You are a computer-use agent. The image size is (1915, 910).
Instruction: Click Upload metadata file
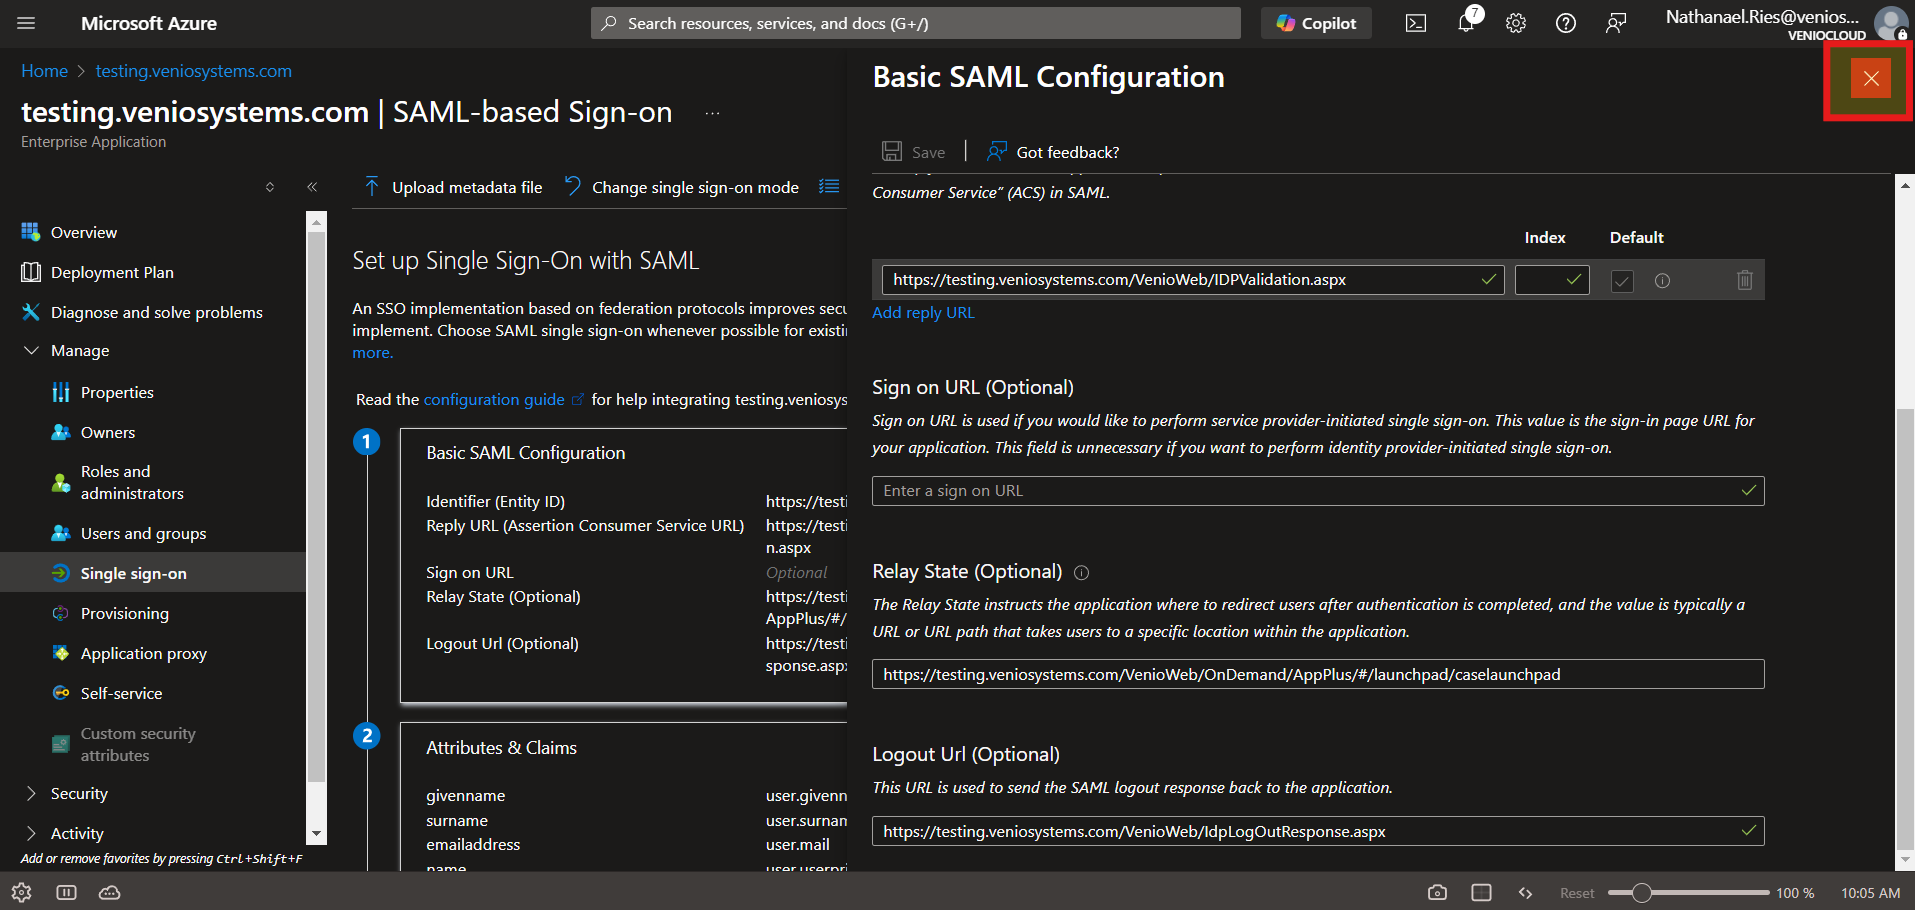(x=453, y=187)
